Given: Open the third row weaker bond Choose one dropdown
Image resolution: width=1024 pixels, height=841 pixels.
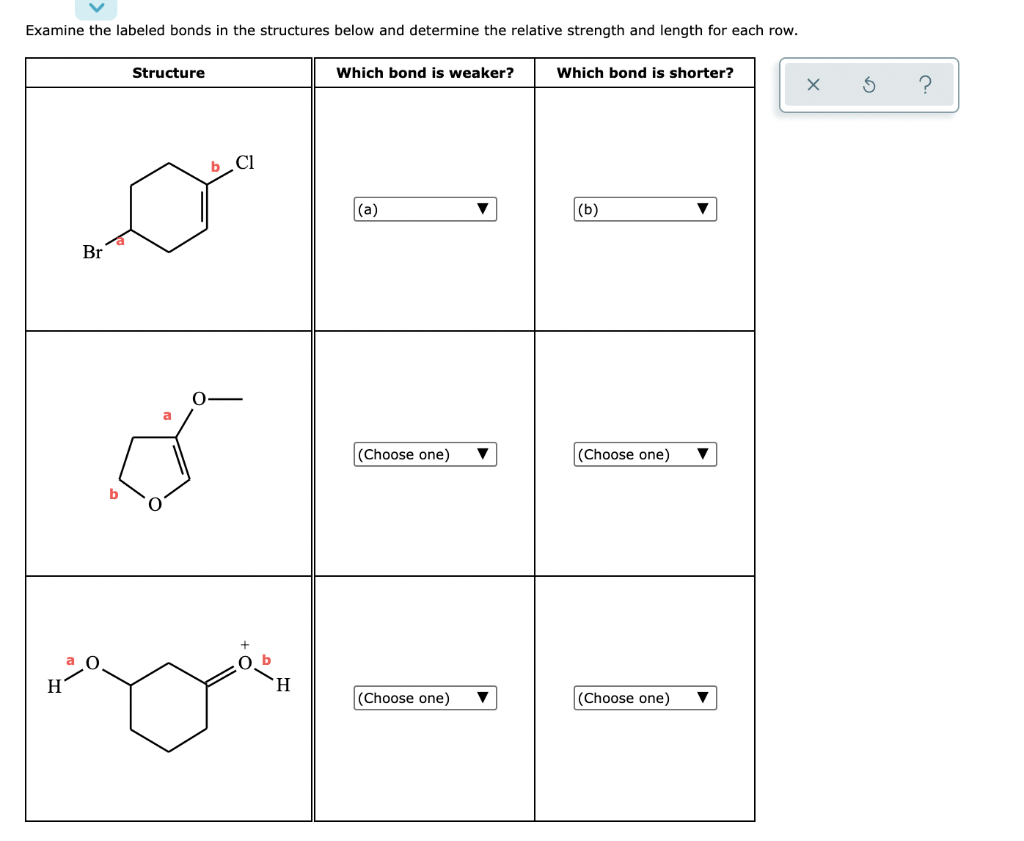Looking at the screenshot, I should pyautogui.click(x=424, y=698).
